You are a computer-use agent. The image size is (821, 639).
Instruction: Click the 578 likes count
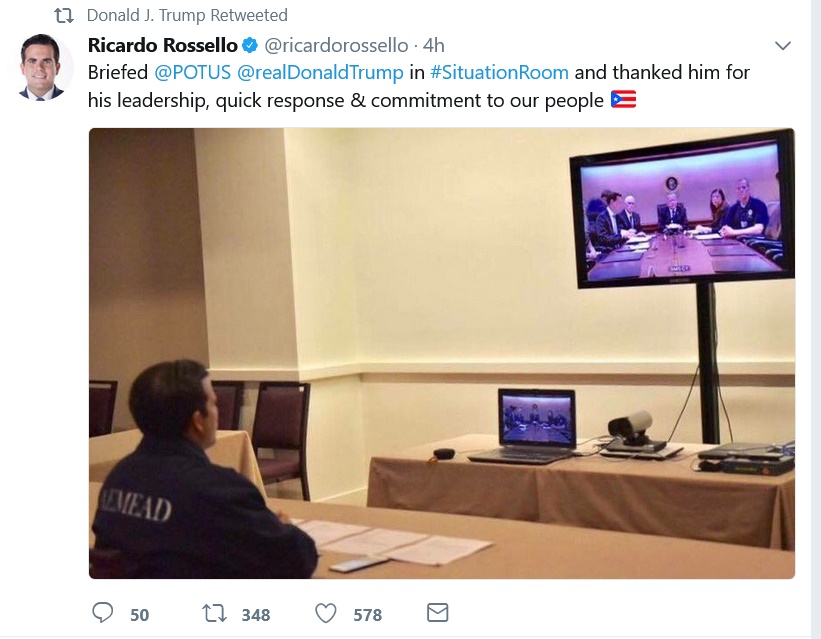click(368, 614)
